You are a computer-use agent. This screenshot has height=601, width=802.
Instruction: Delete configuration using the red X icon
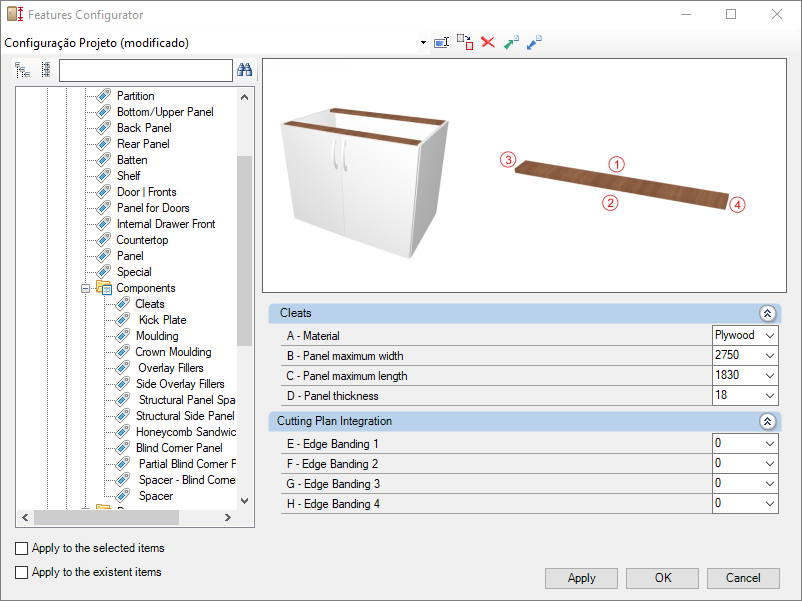click(x=488, y=42)
